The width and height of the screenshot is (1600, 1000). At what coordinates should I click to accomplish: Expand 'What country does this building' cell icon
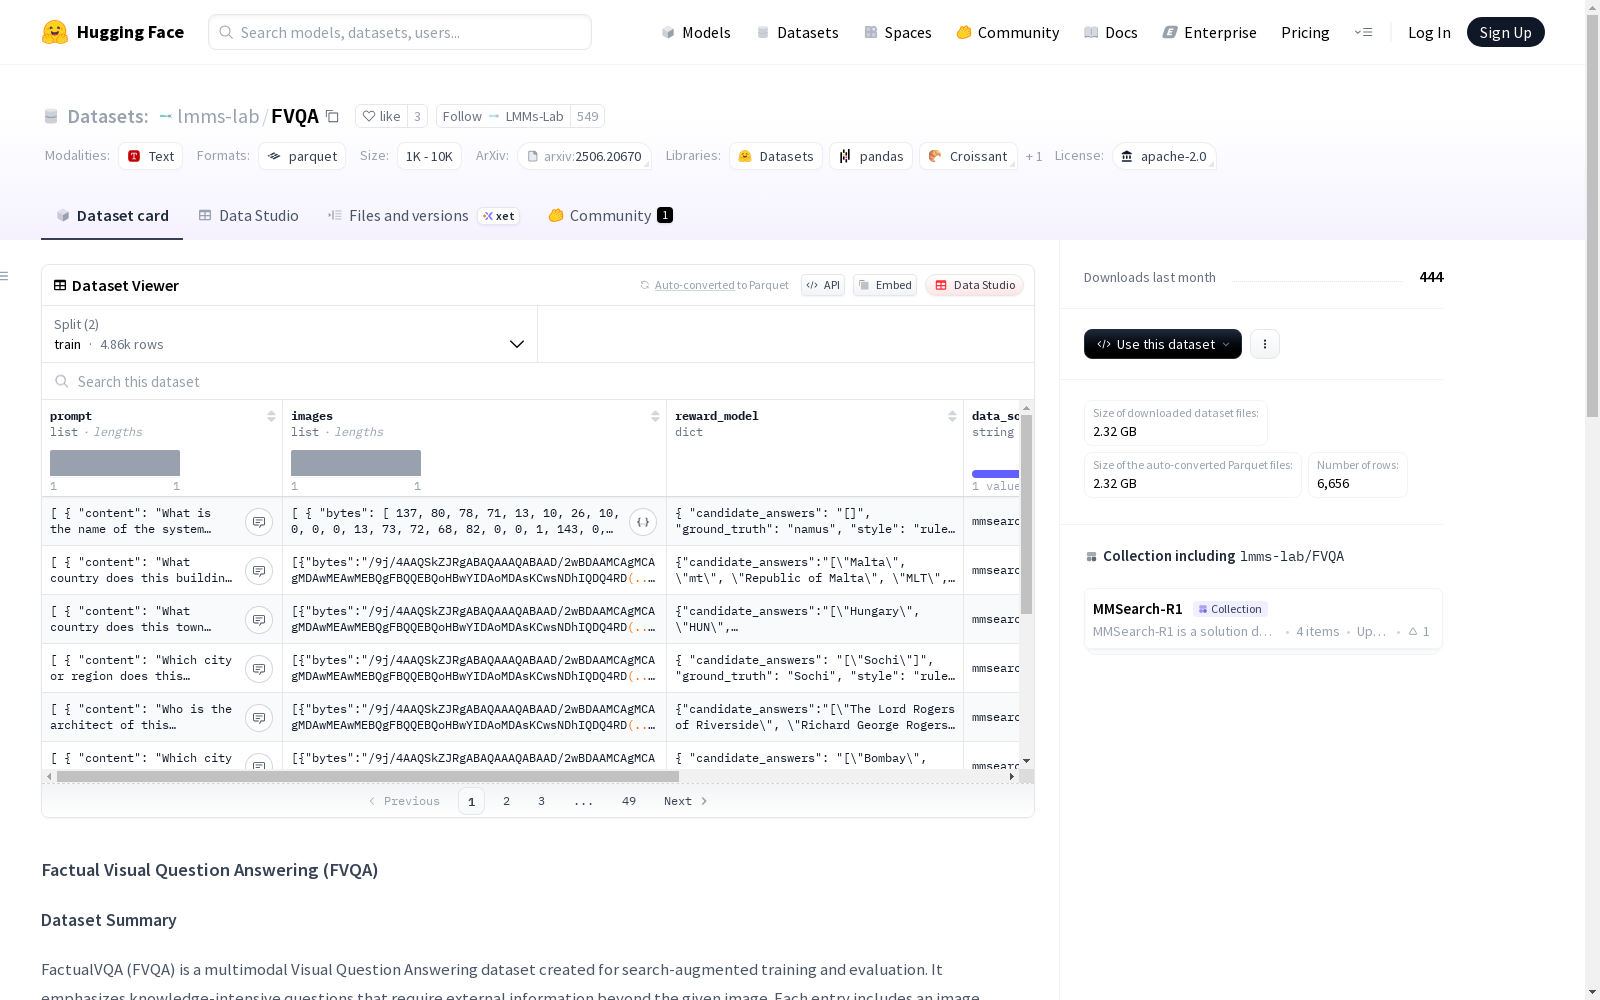pyautogui.click(x=259, y=571)
